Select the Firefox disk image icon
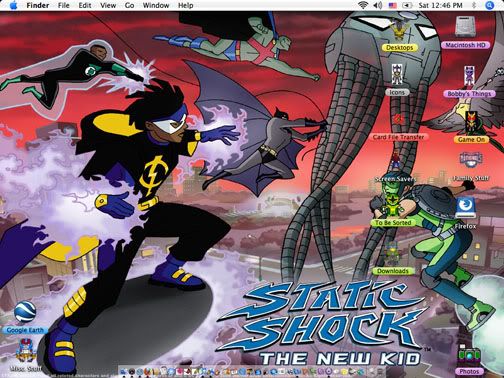This screenshot has height=378, width=504. click(x=465, y=208)
